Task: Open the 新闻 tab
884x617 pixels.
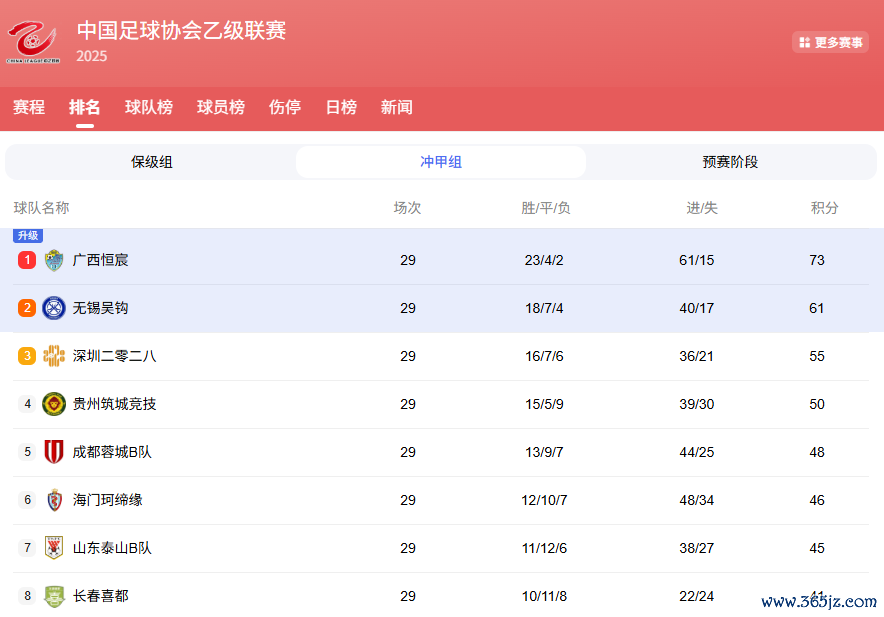Action: point(397,107)
